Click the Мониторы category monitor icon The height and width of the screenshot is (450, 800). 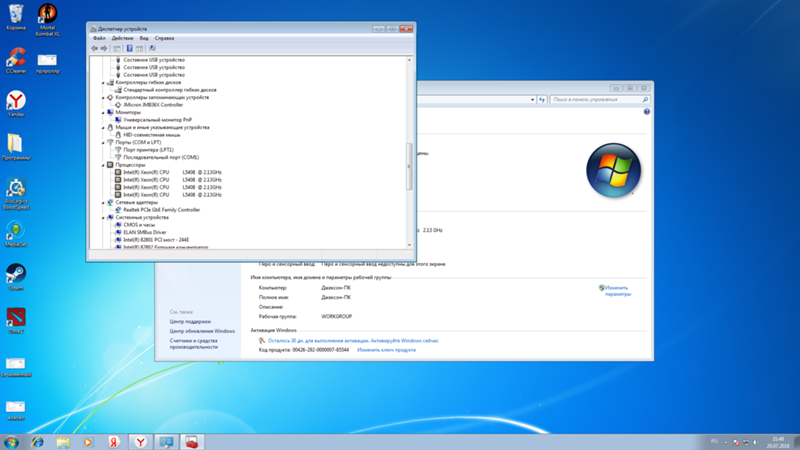110,112
